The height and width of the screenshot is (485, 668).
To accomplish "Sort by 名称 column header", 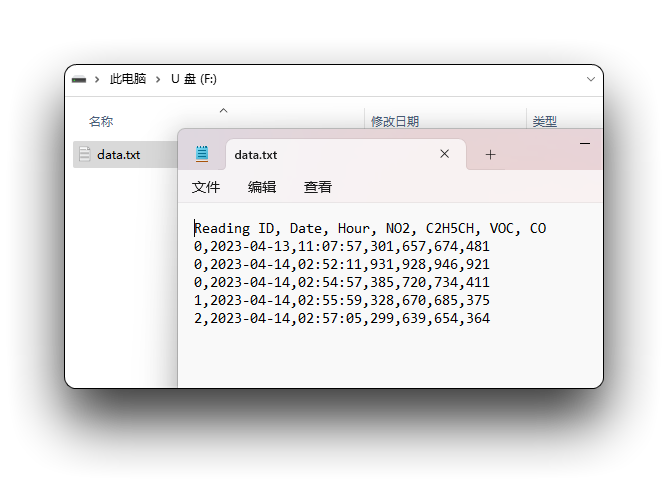I will pyautogui.click(x=101, y=121).
